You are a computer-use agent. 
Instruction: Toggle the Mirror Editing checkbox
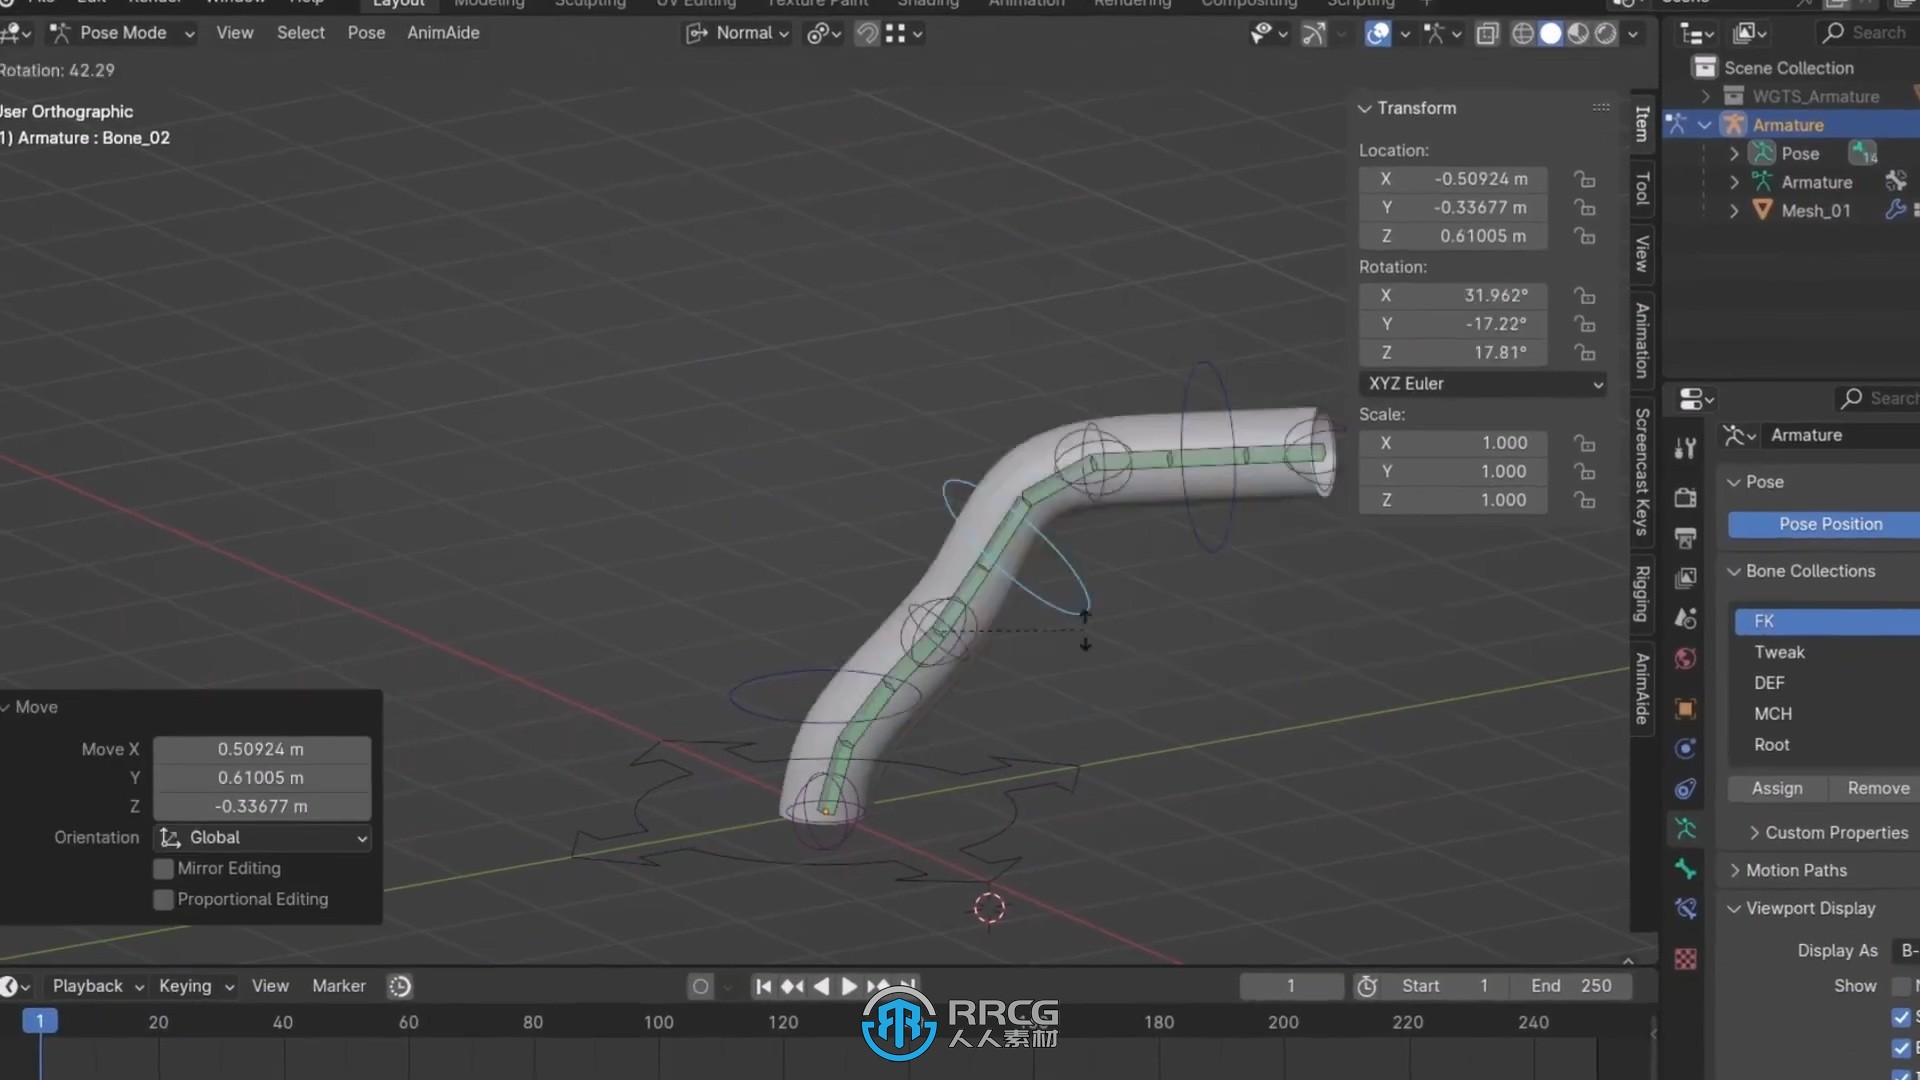point(162,866)
